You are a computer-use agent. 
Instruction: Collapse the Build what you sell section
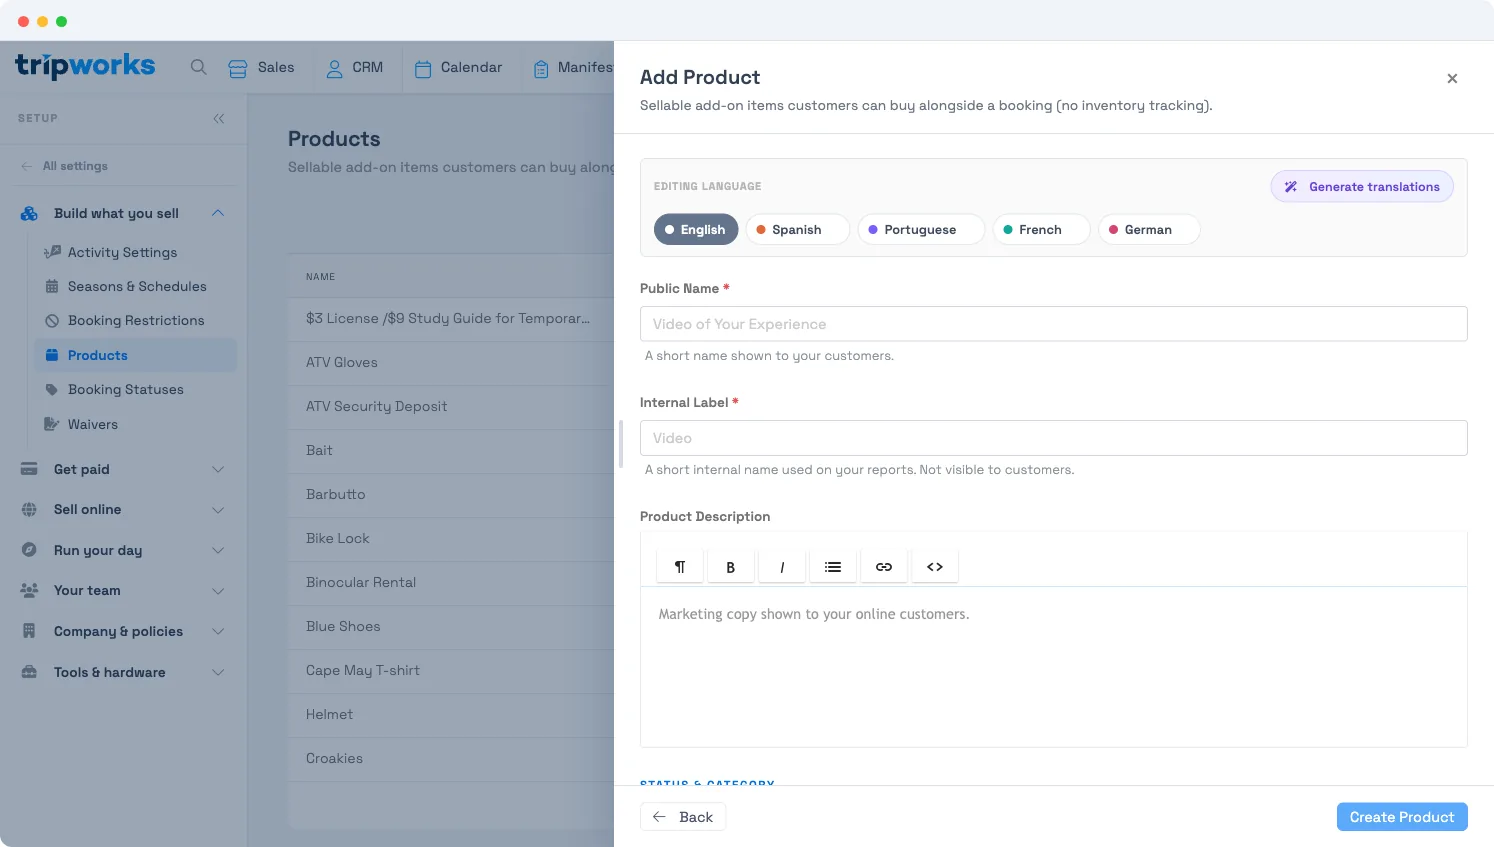(123, 213)
